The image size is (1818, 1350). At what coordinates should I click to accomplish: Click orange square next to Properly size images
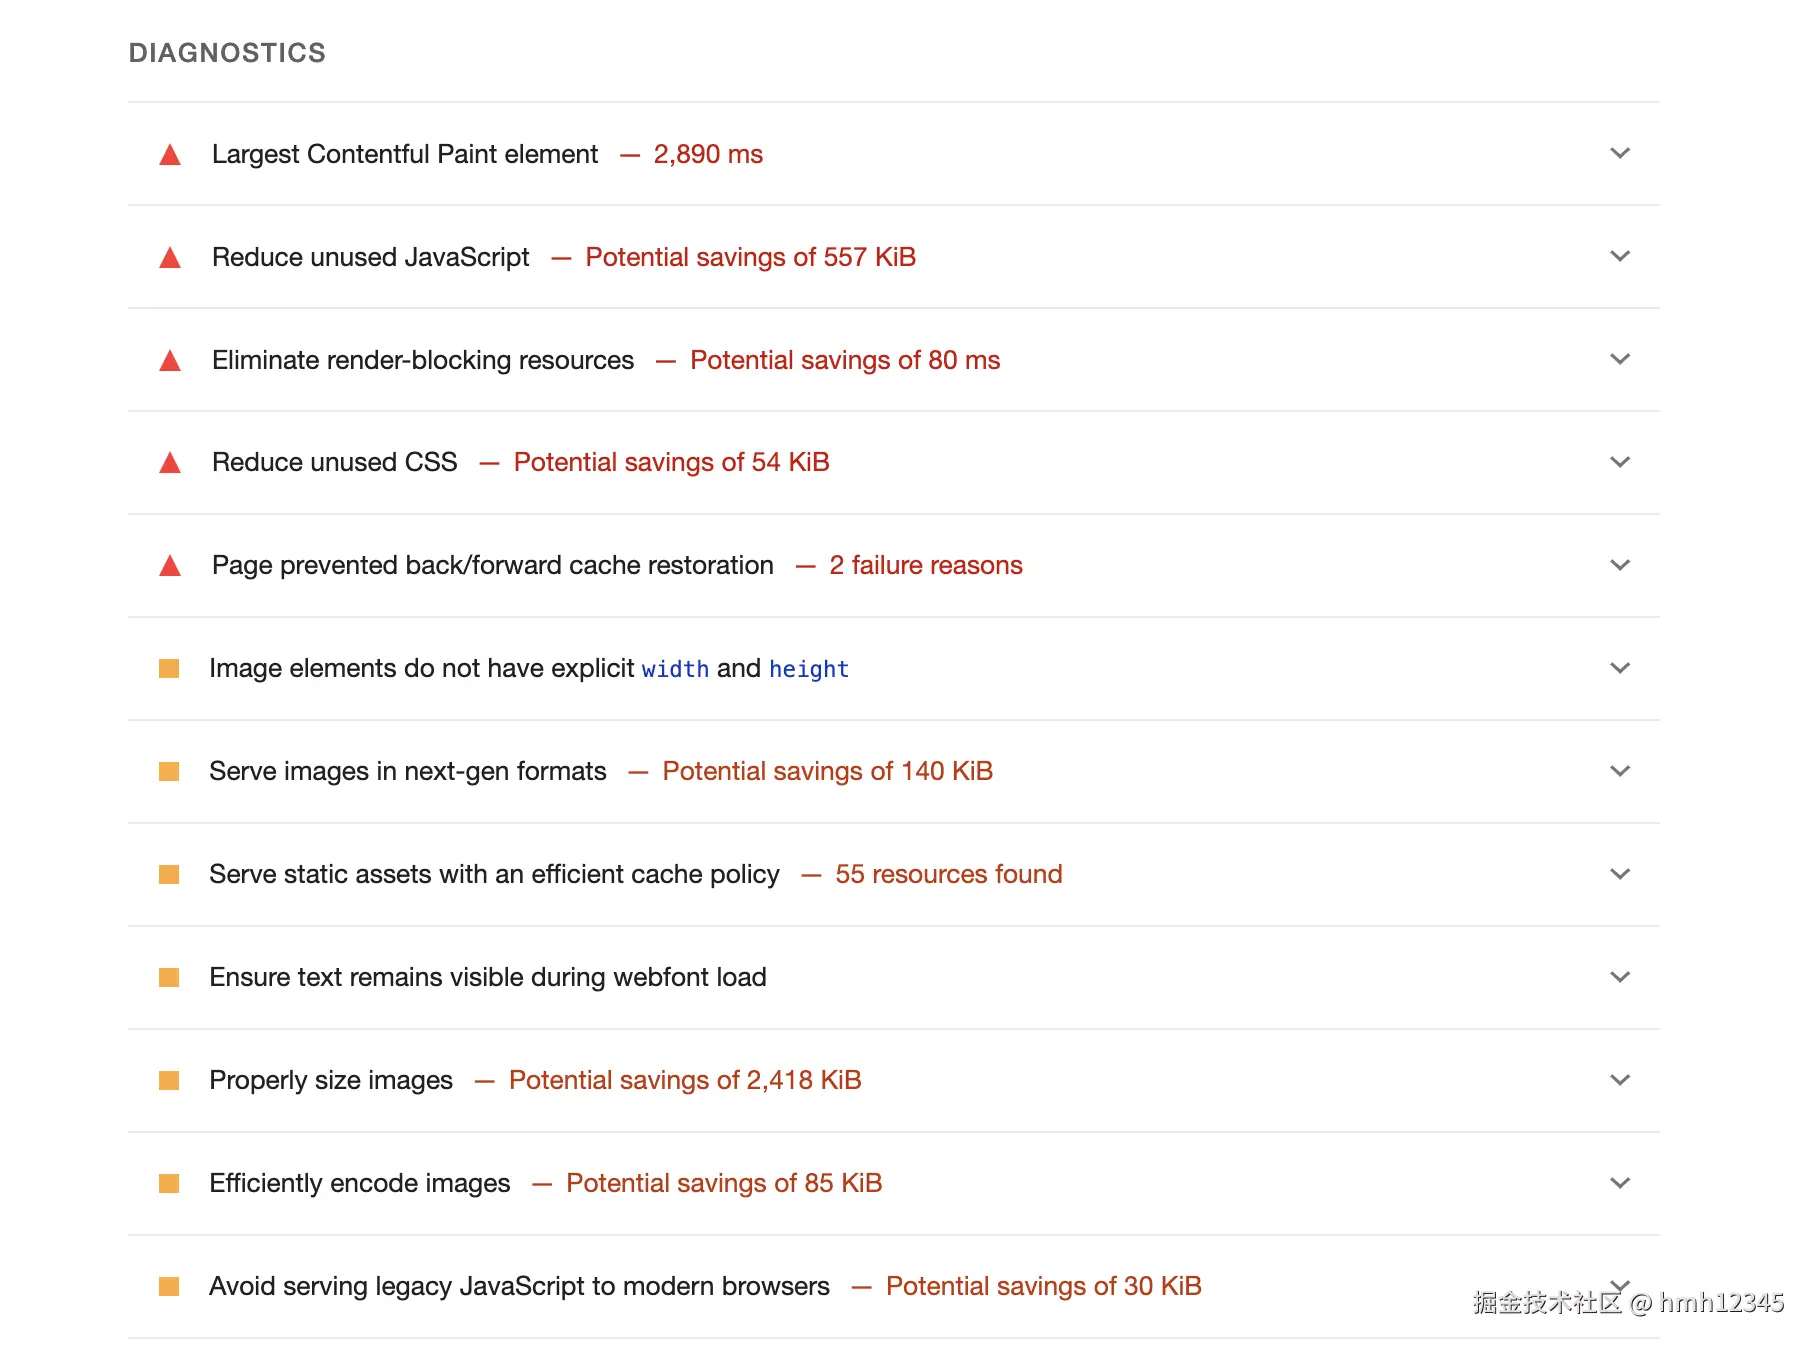169,1080
